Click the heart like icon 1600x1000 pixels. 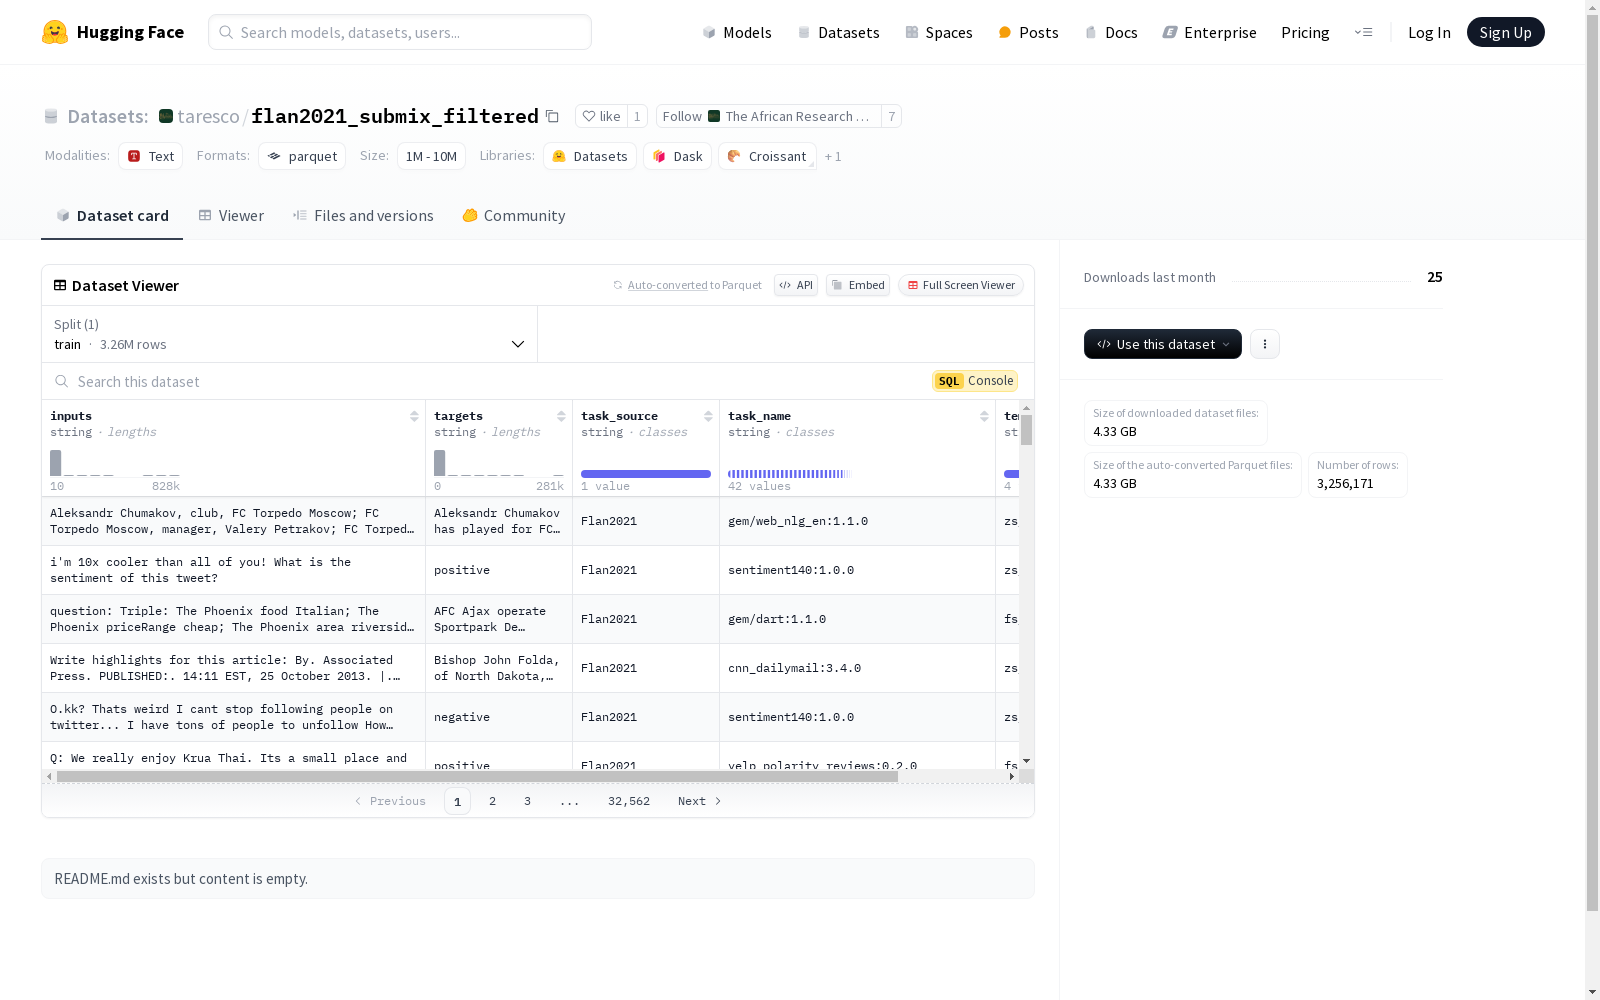589,116
